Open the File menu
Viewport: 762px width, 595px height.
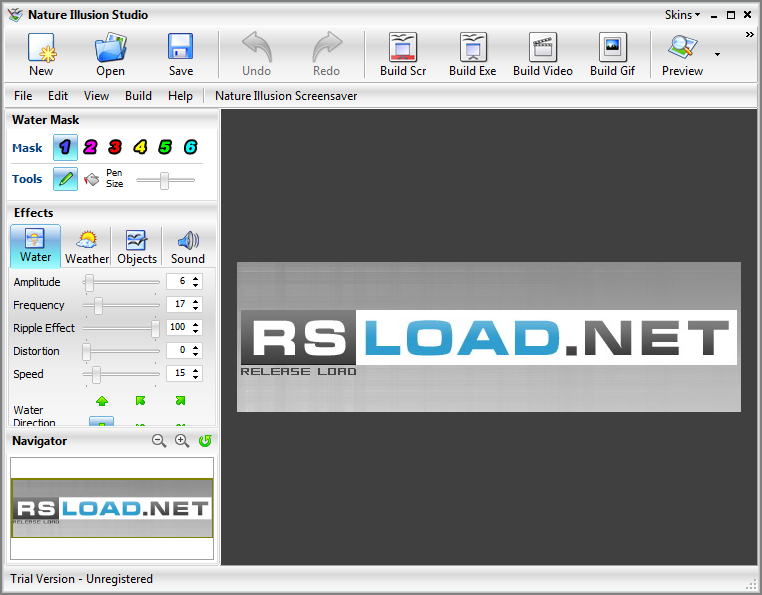[23, 96]
